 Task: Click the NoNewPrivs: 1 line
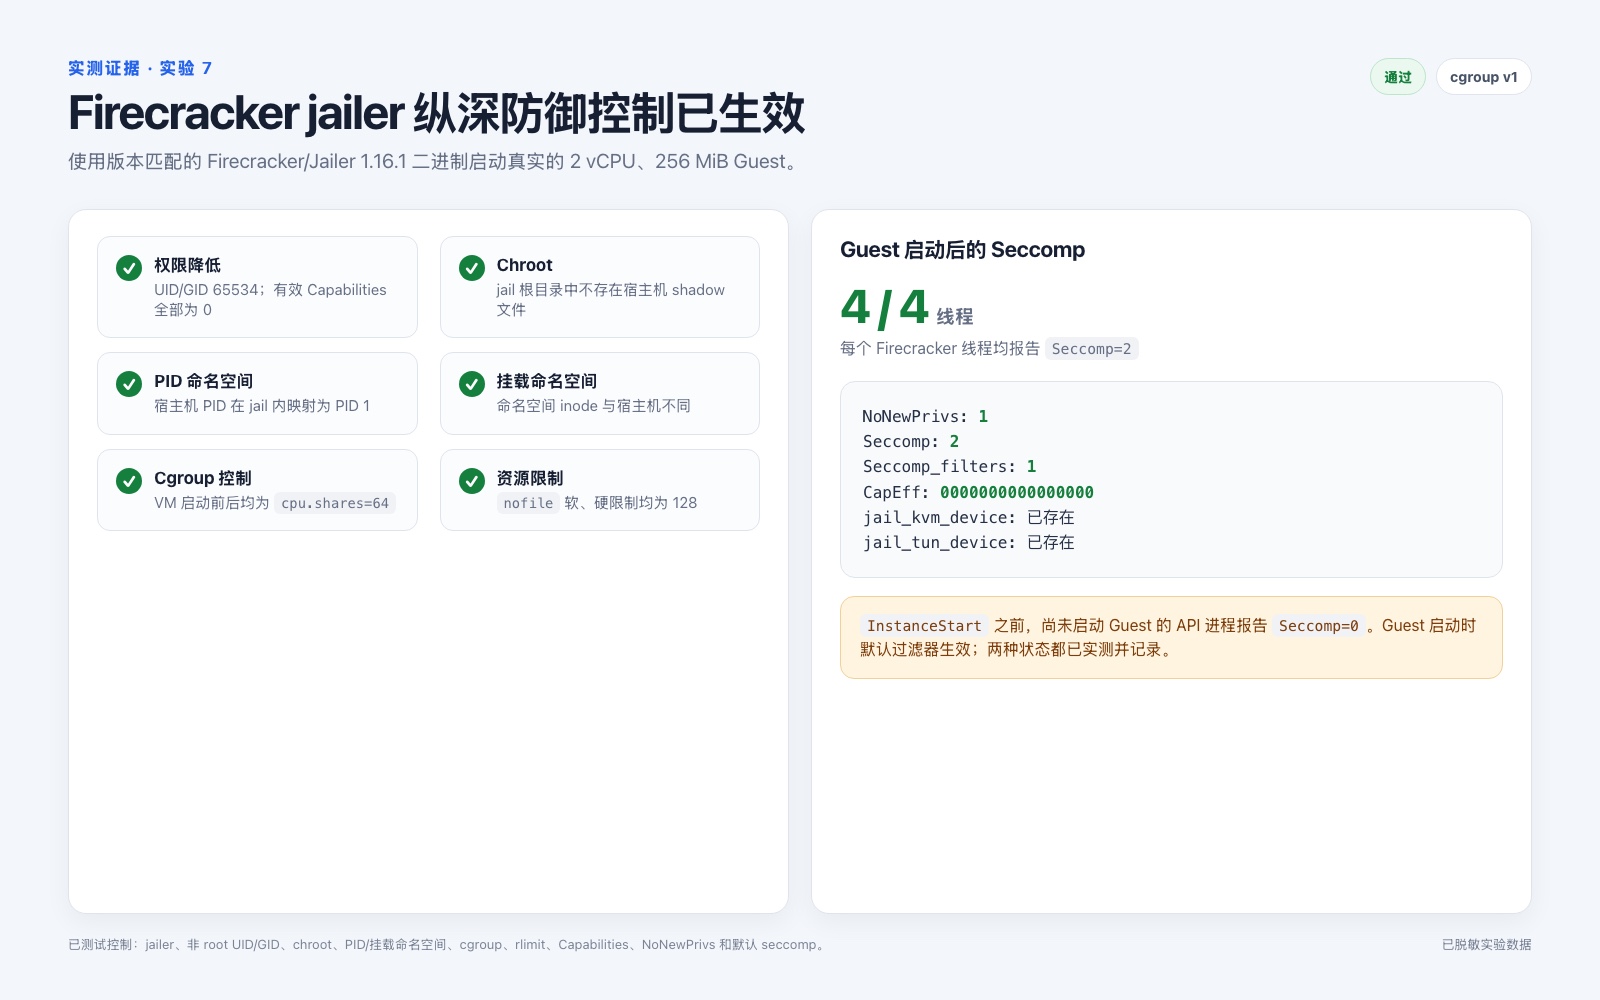pos(925,416)
